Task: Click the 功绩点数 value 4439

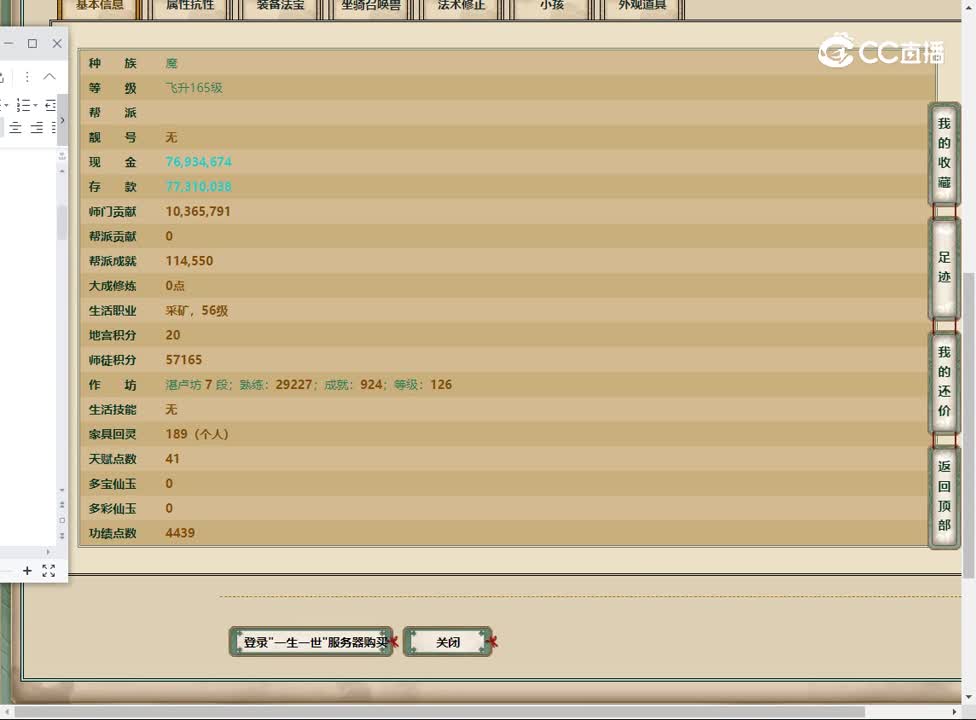Action: point(180,533)
